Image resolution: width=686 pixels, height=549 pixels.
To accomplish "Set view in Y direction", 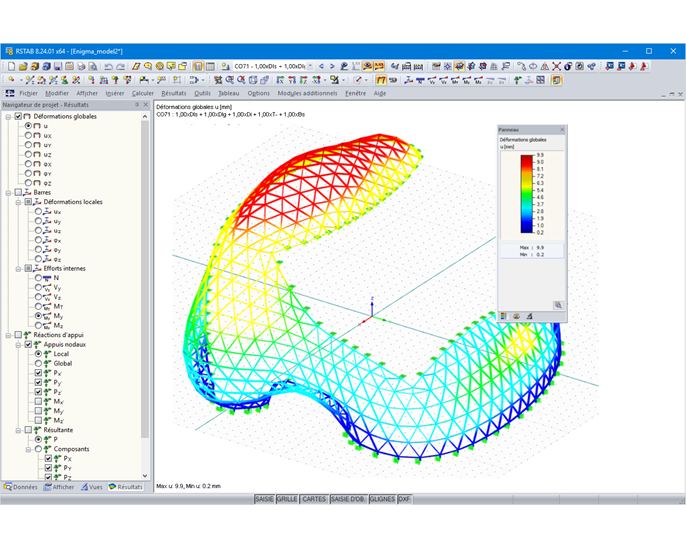I will click(x=292, y=80).
